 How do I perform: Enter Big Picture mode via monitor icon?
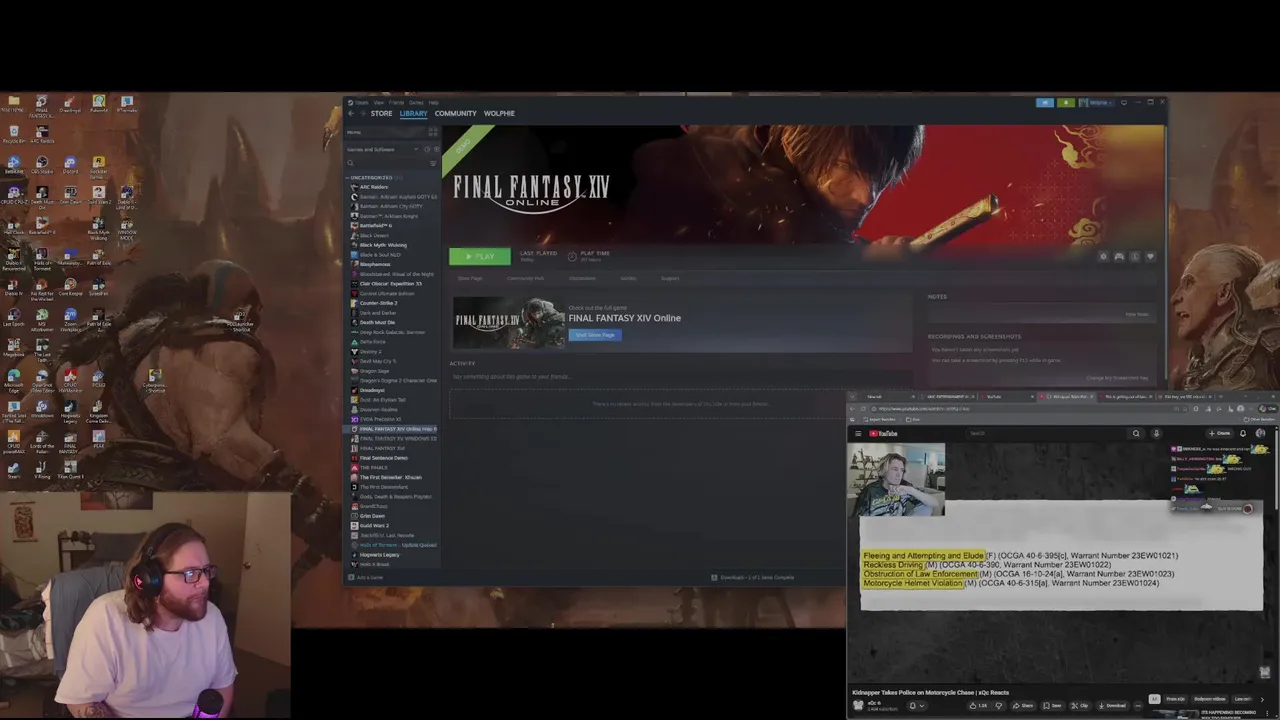(1124, 102)
